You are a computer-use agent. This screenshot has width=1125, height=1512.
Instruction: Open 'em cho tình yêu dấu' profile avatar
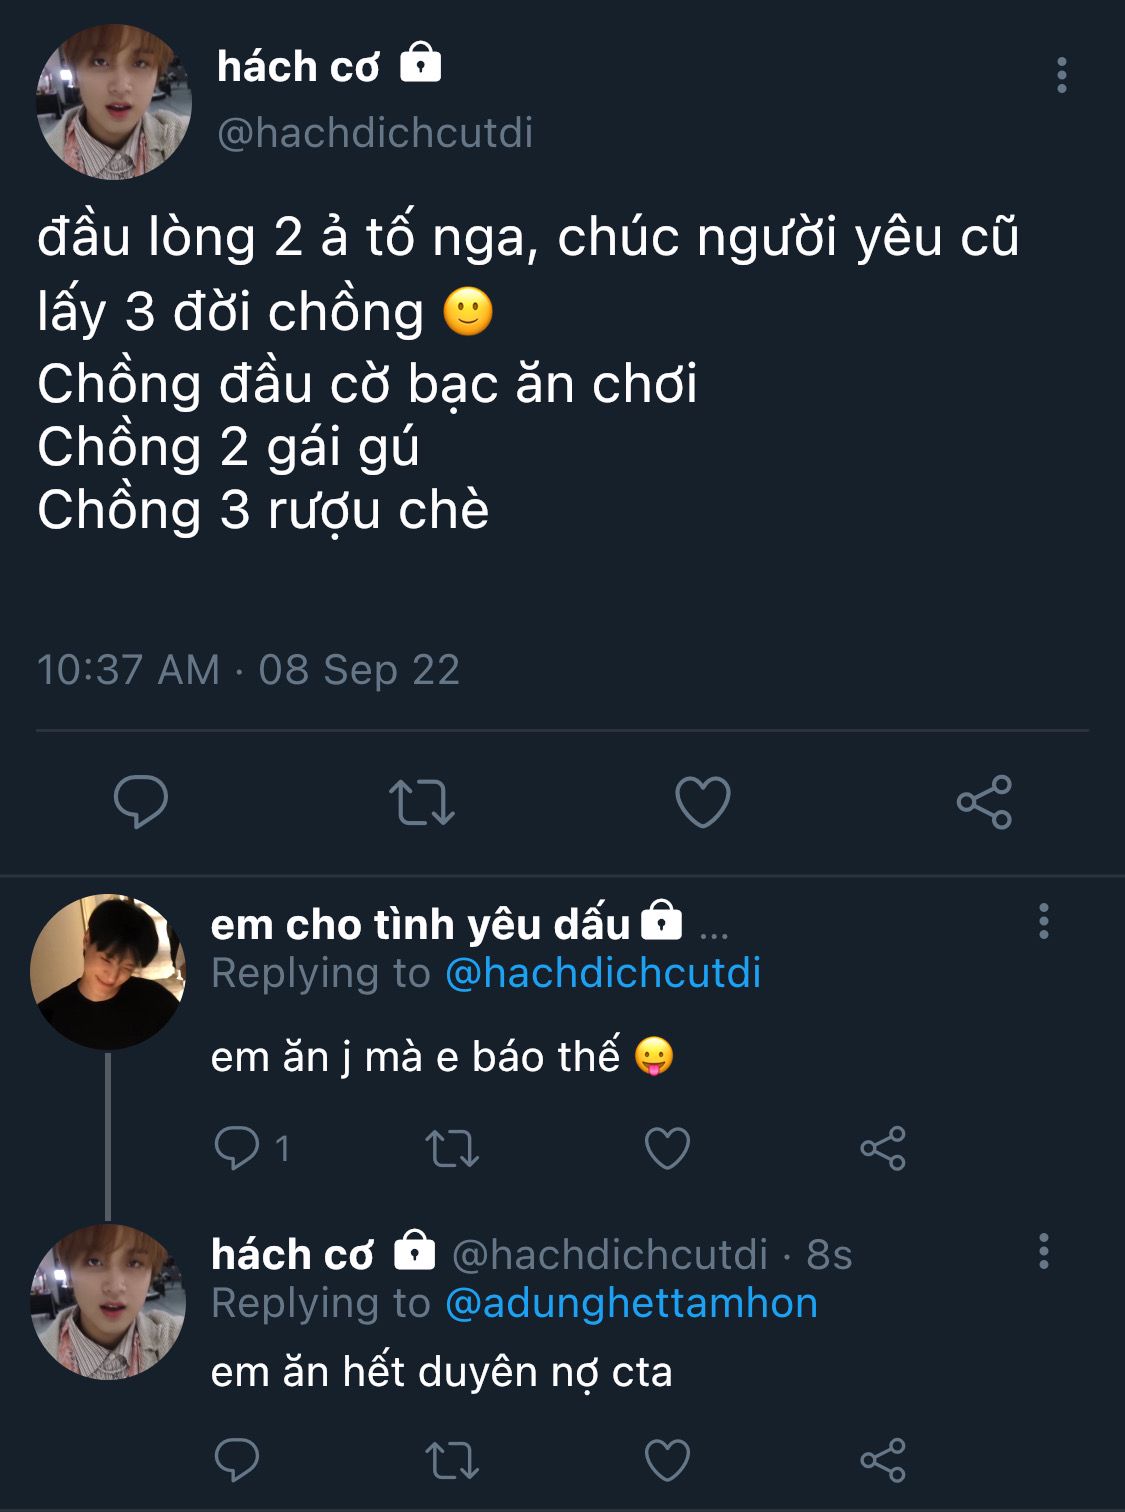tap(108, 972)
